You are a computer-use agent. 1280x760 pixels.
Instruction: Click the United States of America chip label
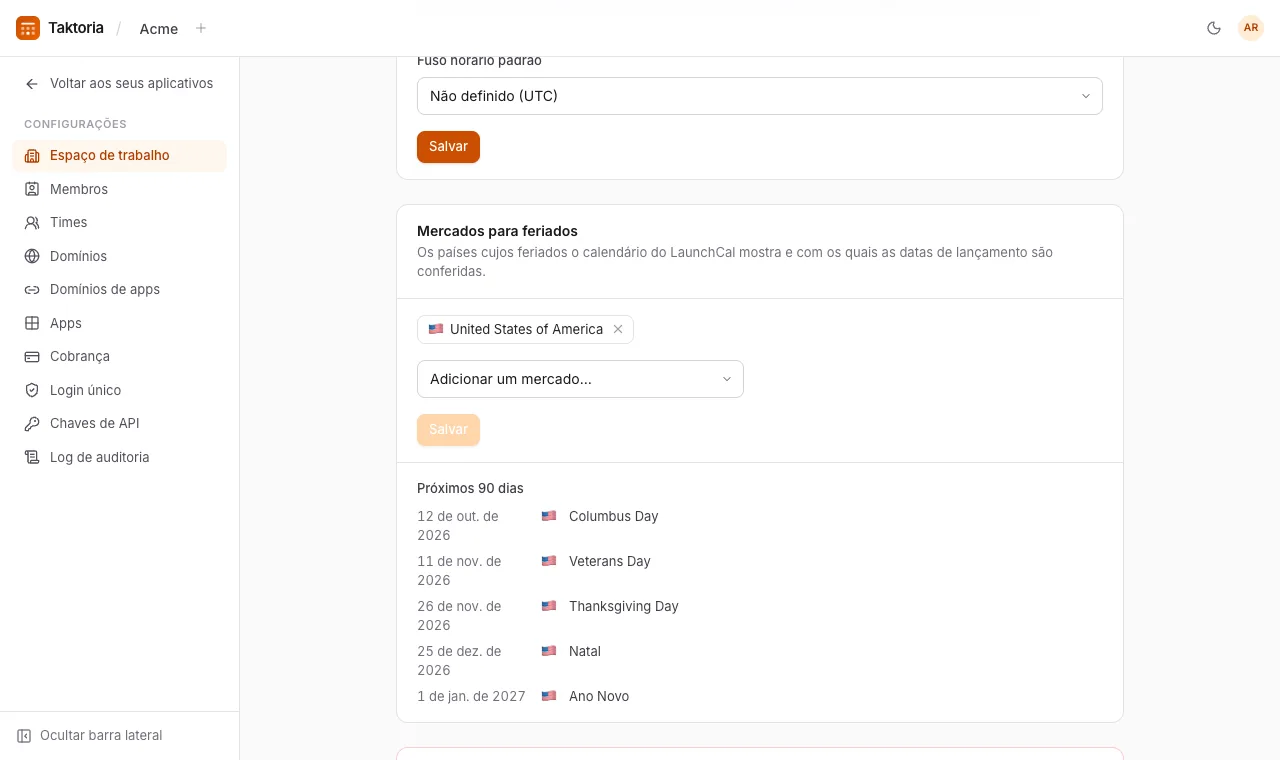(526, 329)
